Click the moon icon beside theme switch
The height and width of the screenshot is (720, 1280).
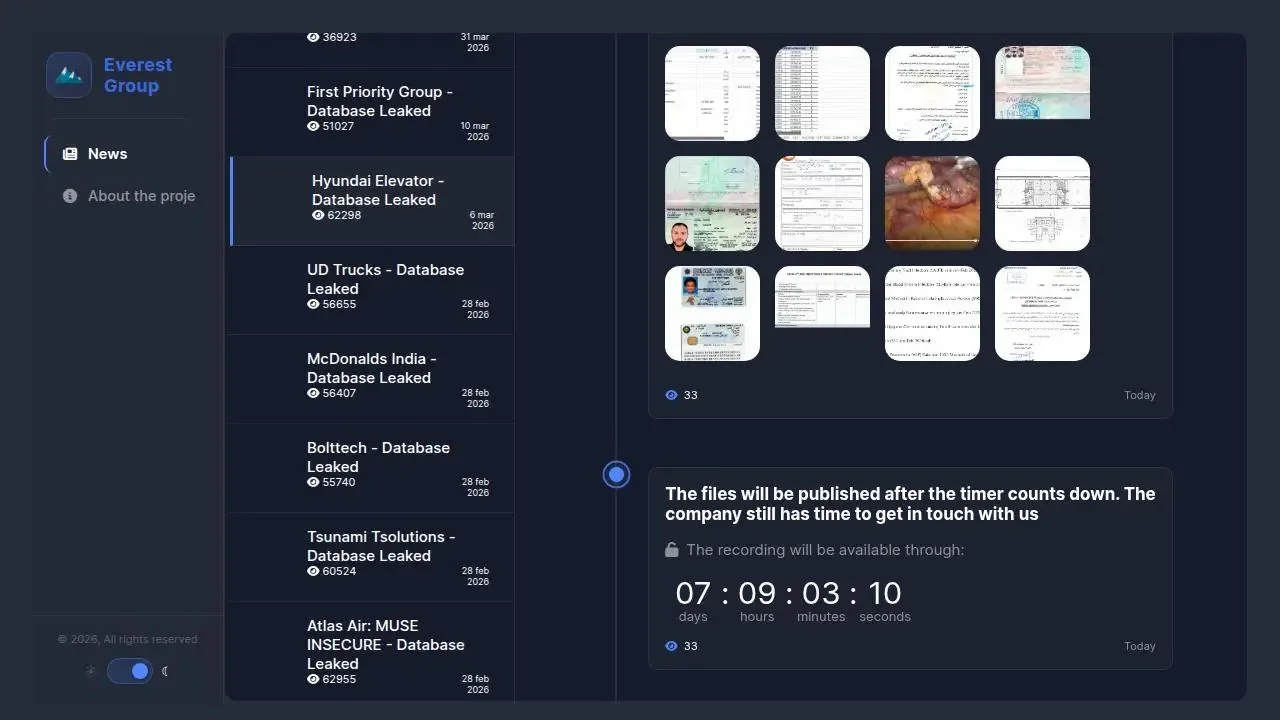pos(166,671)
